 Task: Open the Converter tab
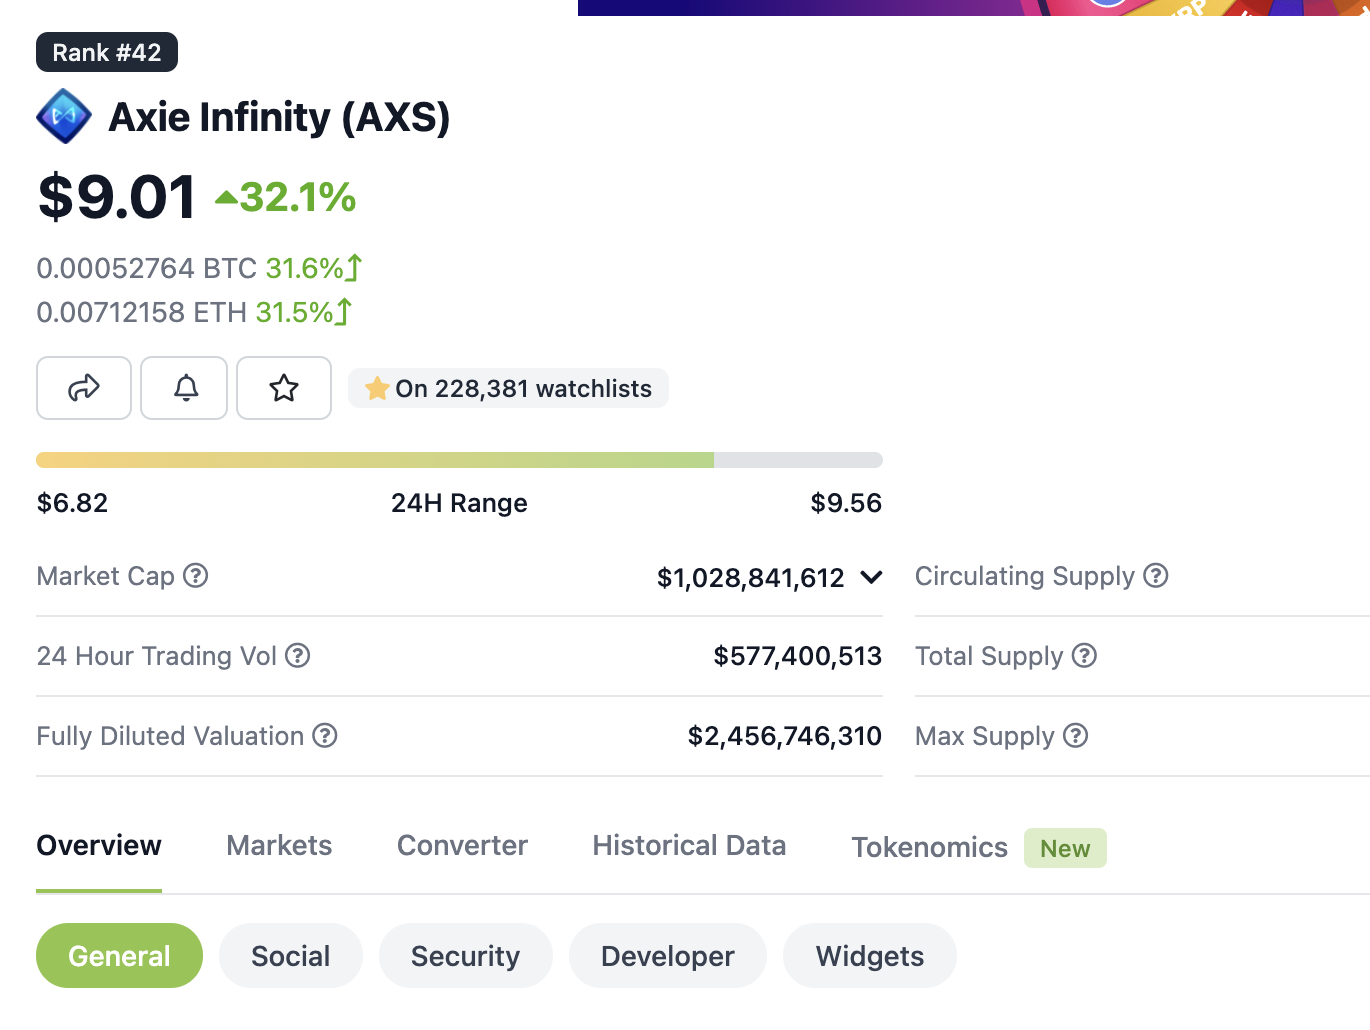tap(462, 846)
